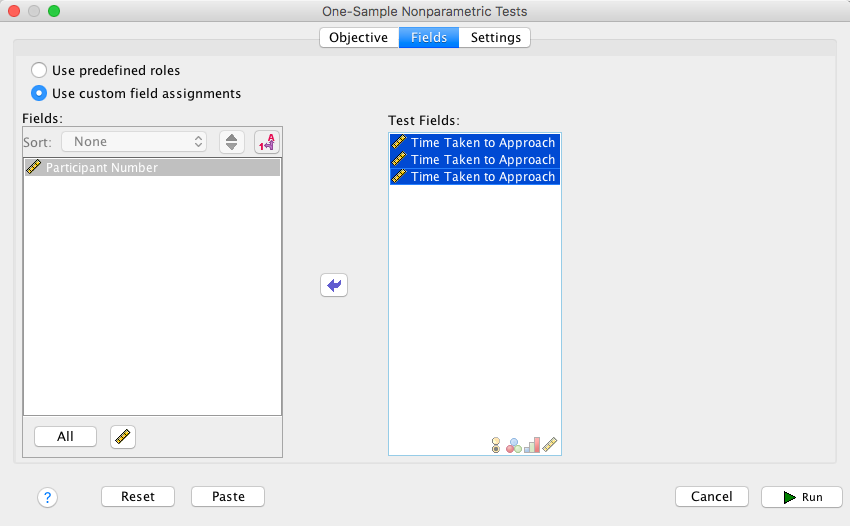Click the blue move-field arrow button
This screenshot has height=526, width=850.
tap(334, 285)
